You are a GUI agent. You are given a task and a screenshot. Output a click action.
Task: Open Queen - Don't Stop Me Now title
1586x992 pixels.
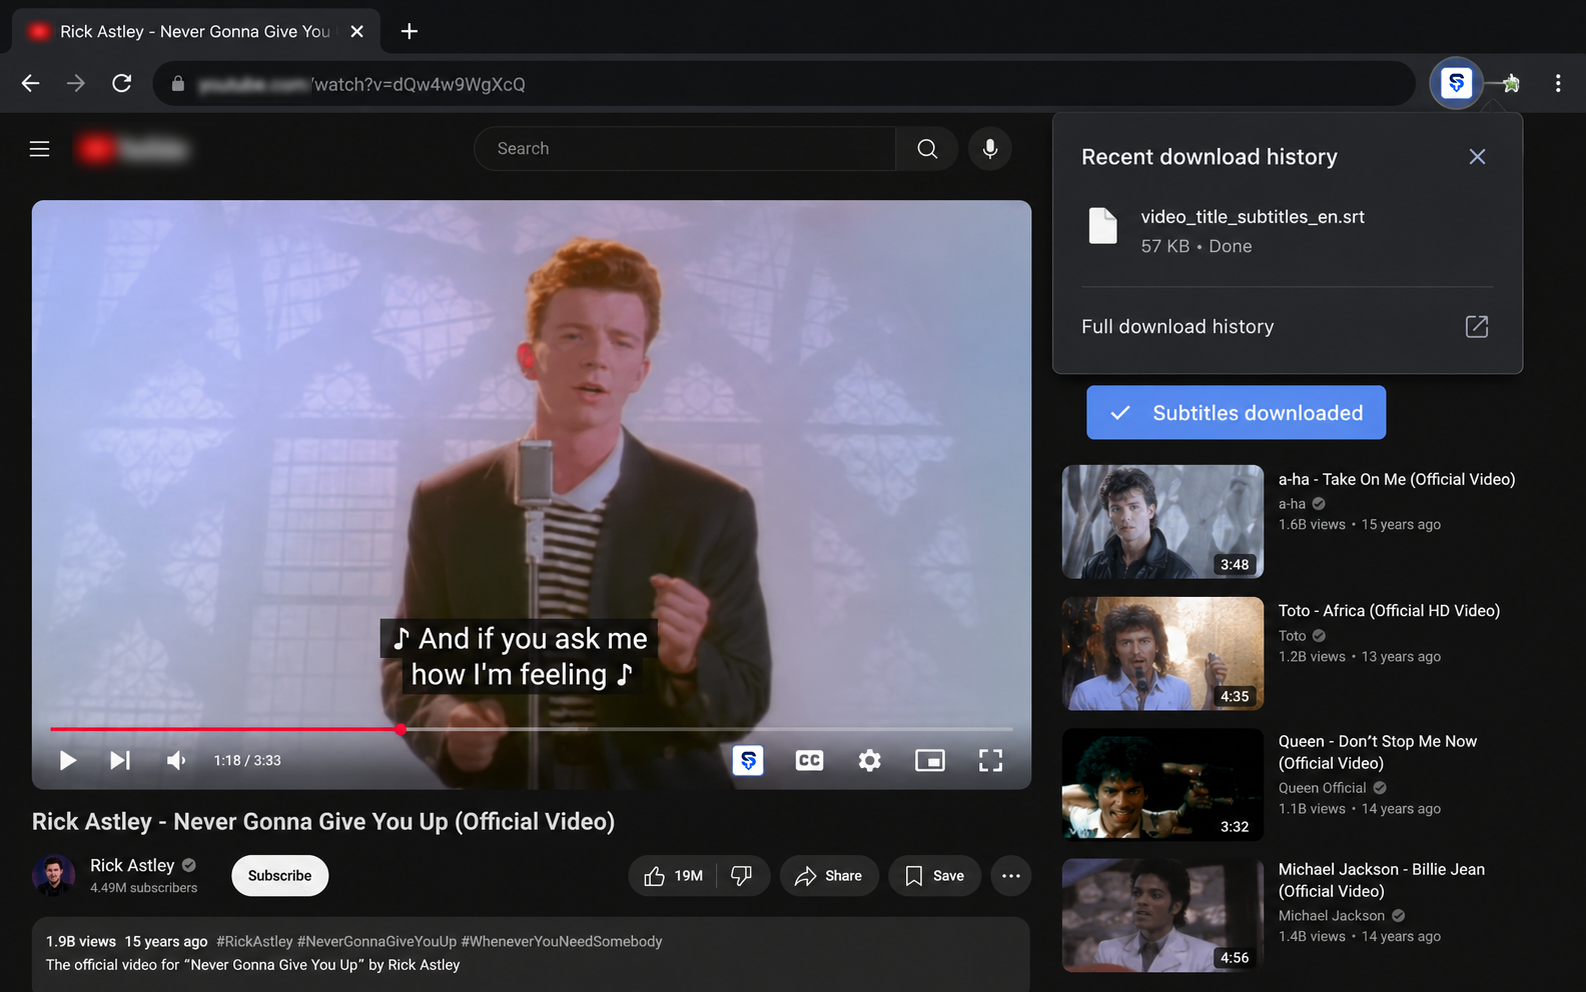pos(1378,752)
